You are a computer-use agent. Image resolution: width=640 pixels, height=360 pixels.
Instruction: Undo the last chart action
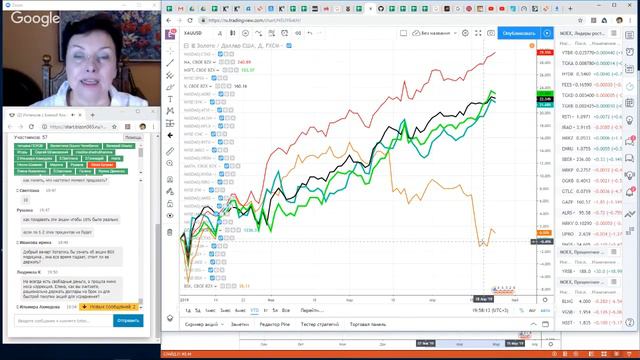(310, 33)
